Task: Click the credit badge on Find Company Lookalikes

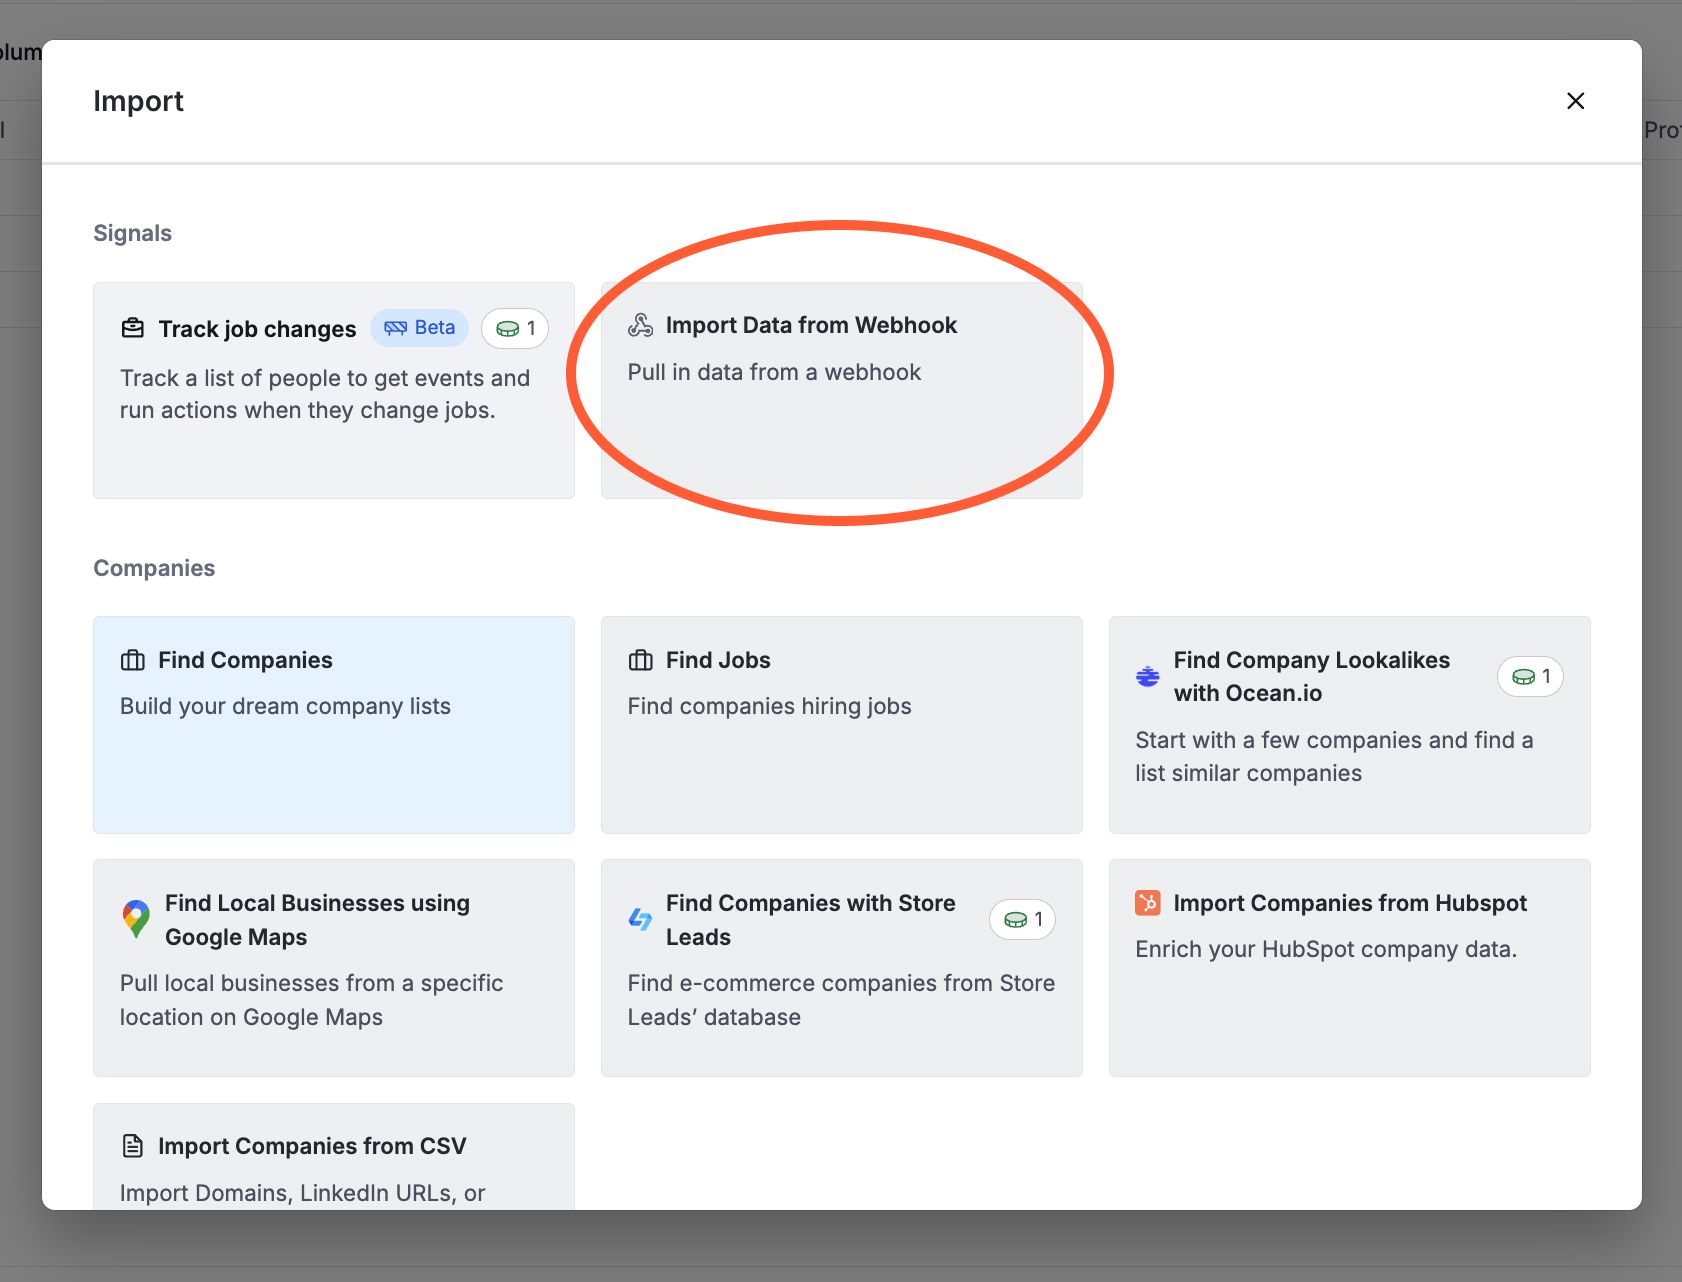Action: tap(1529, 676)
